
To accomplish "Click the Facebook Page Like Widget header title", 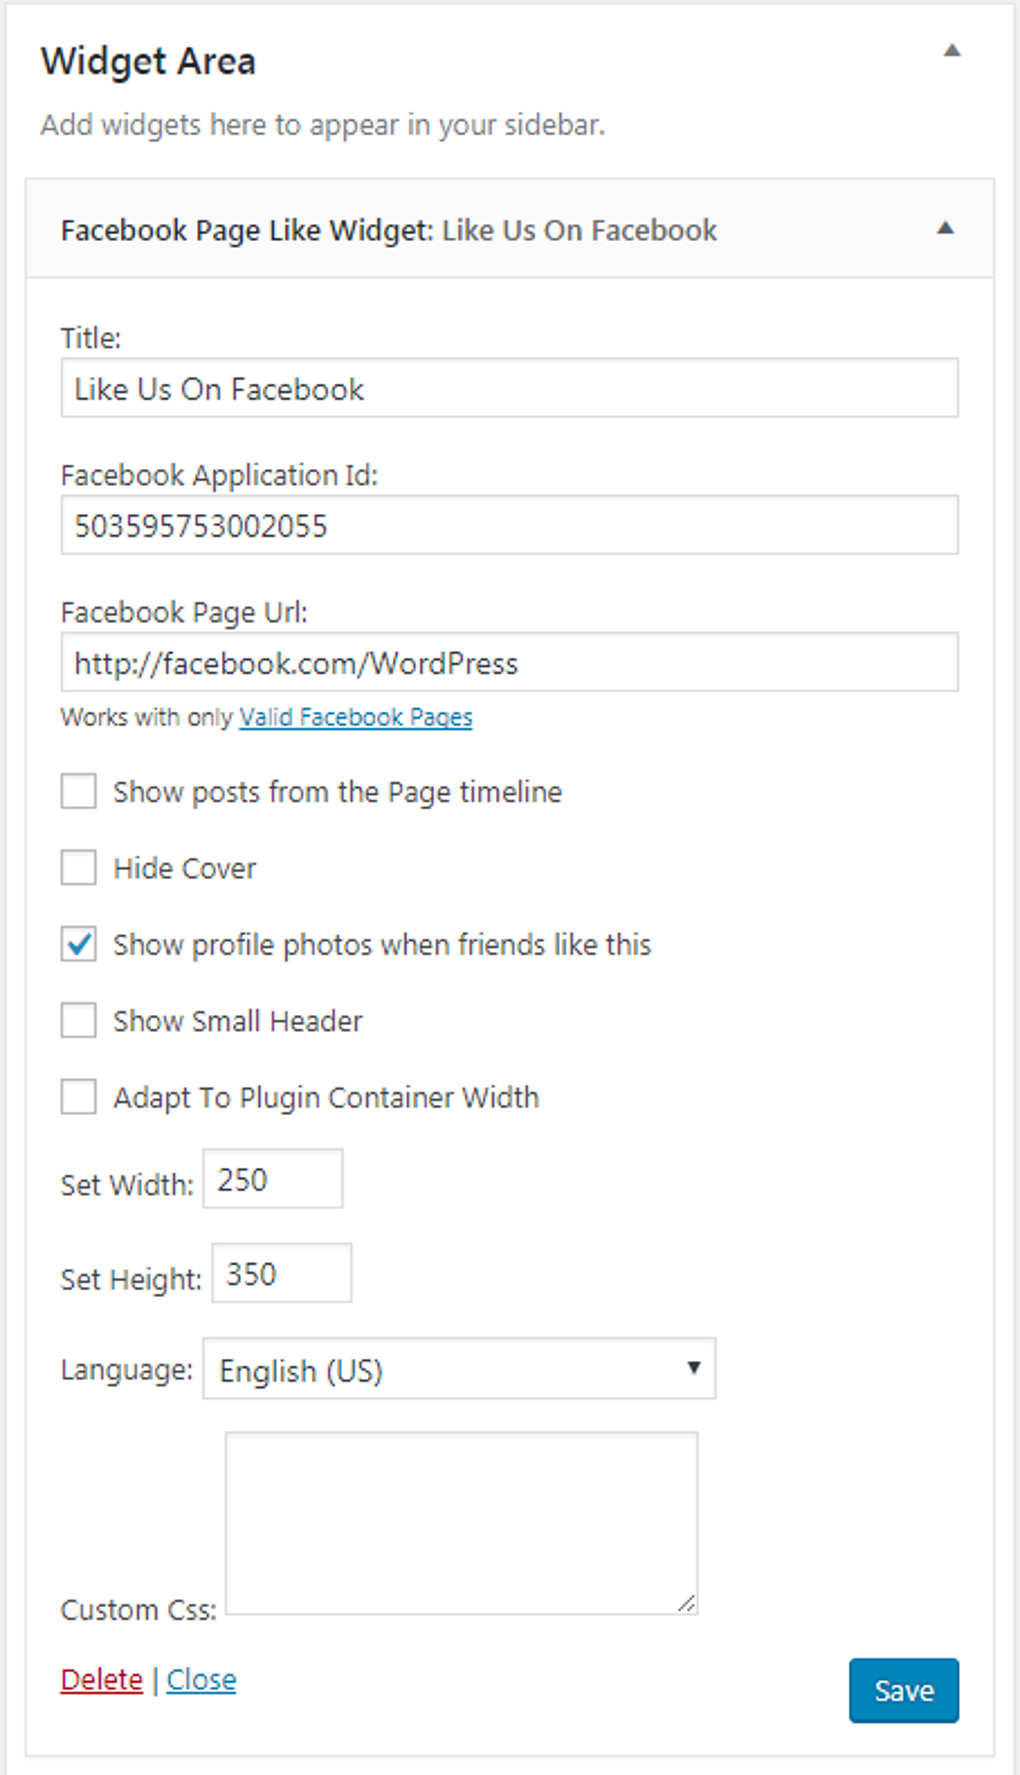I will point(388,230).
